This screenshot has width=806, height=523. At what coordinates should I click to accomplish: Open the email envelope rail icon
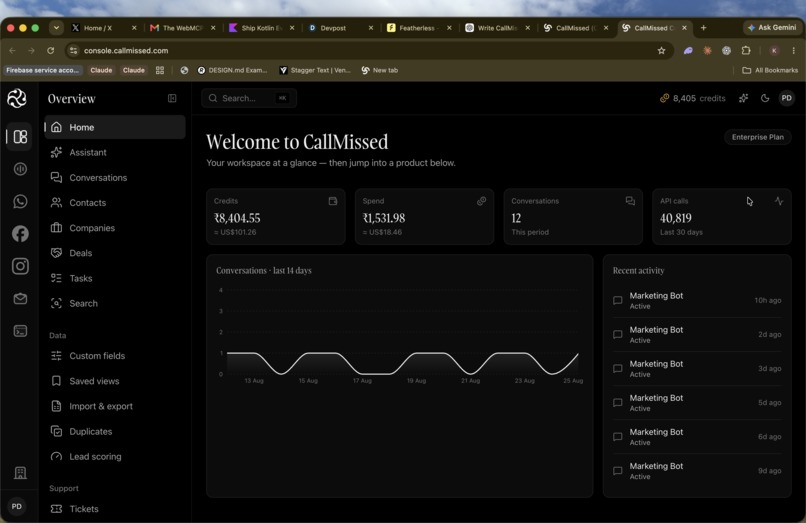[x=20, y=299]
